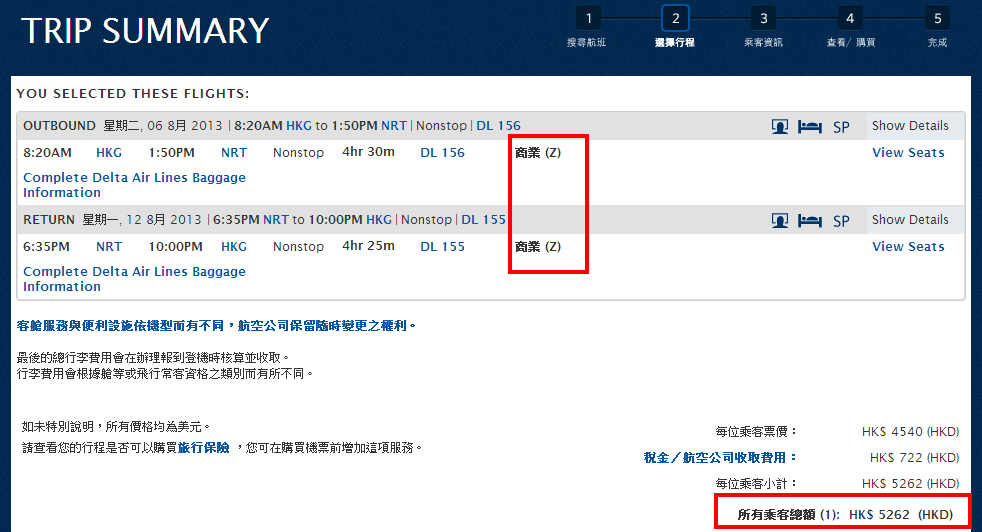Viewport: 982px width, 532px height.
Task: Open outbound Complete Delta Air Lines Baggage Information
Action: [134, 185]
